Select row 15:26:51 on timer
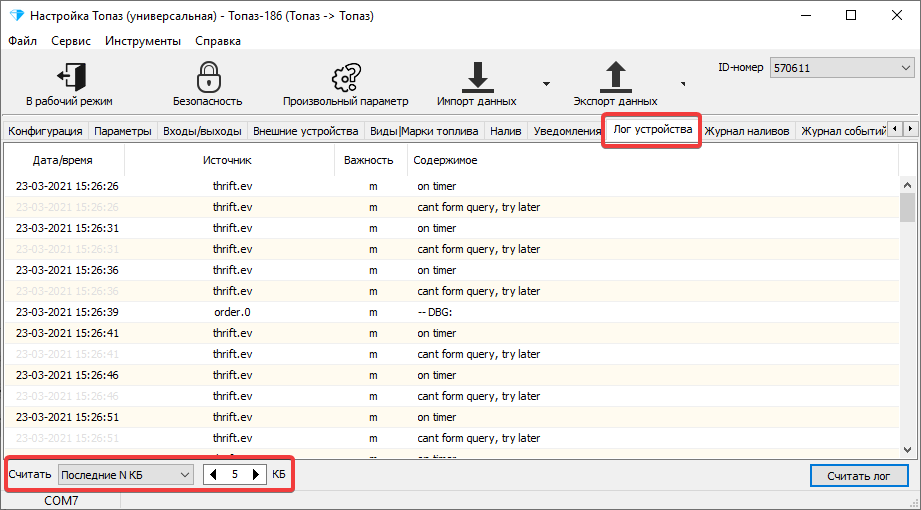921x510 pixels. tap(451, 417)
